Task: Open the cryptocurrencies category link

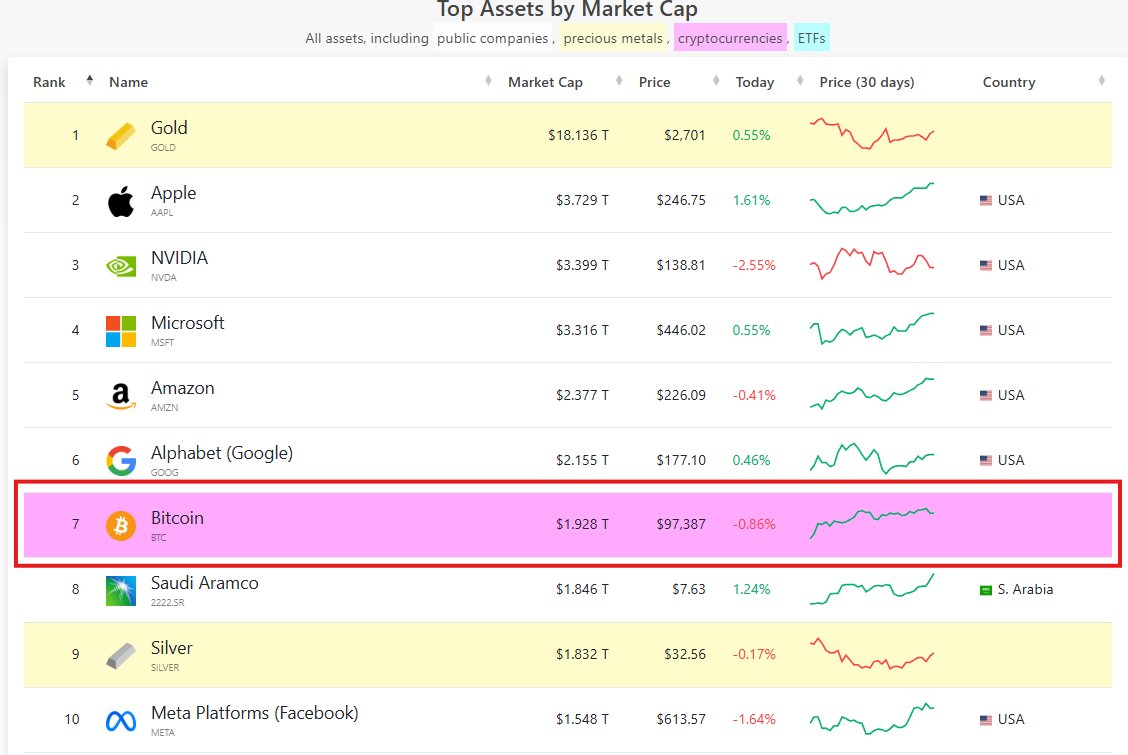Action: (x=729, y=38)
